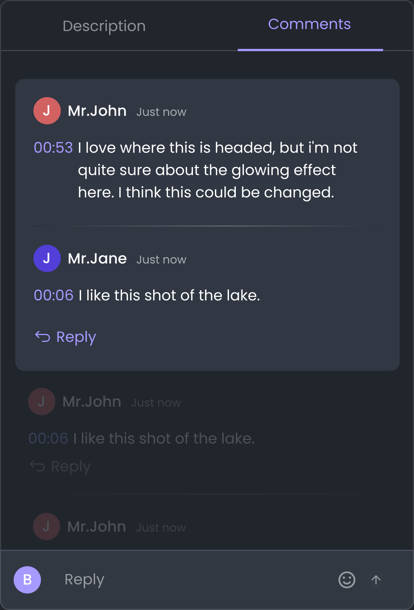The image size is (414, 610).
Task: Jump to the 00:53 timestamp
Action: point(53,148)
